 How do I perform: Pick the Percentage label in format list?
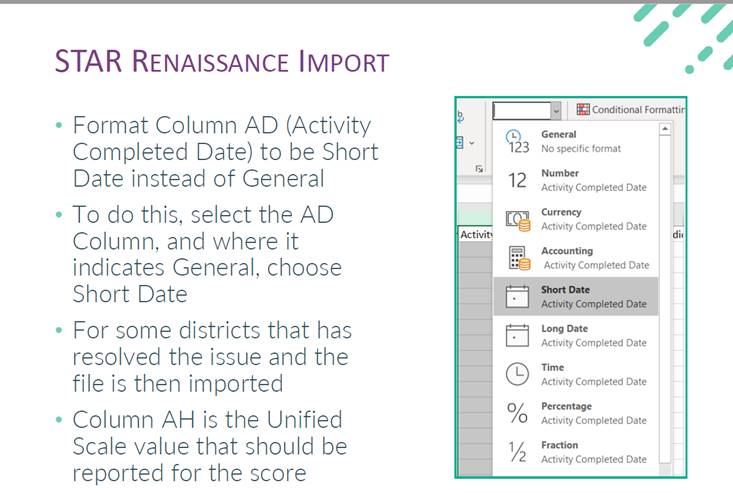(566, 406)
